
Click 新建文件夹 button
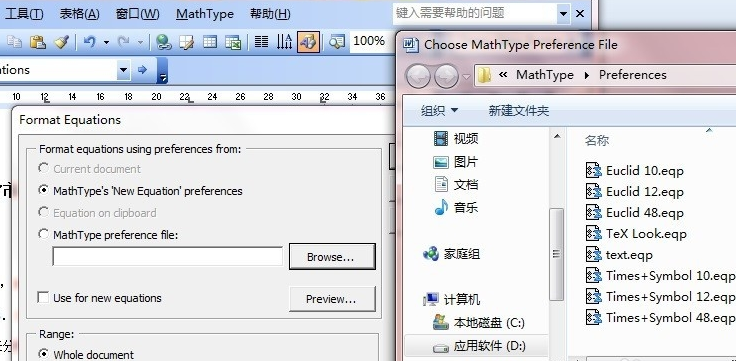(x=519, y=111)
